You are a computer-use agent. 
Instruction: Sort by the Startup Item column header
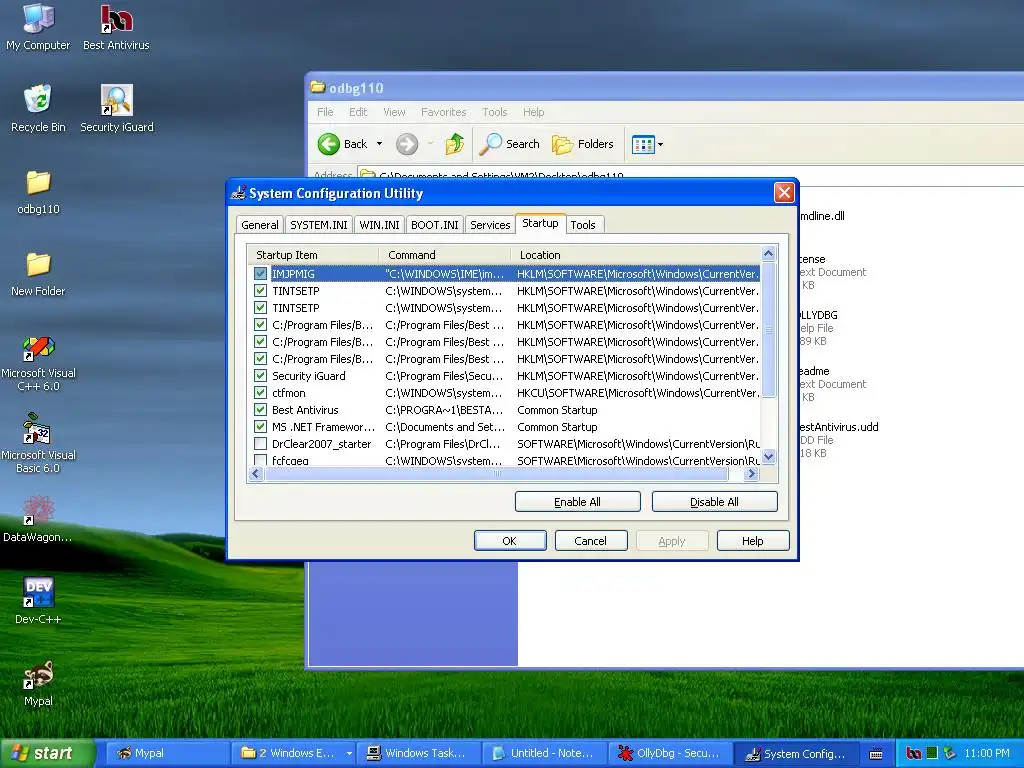point(313,255)
